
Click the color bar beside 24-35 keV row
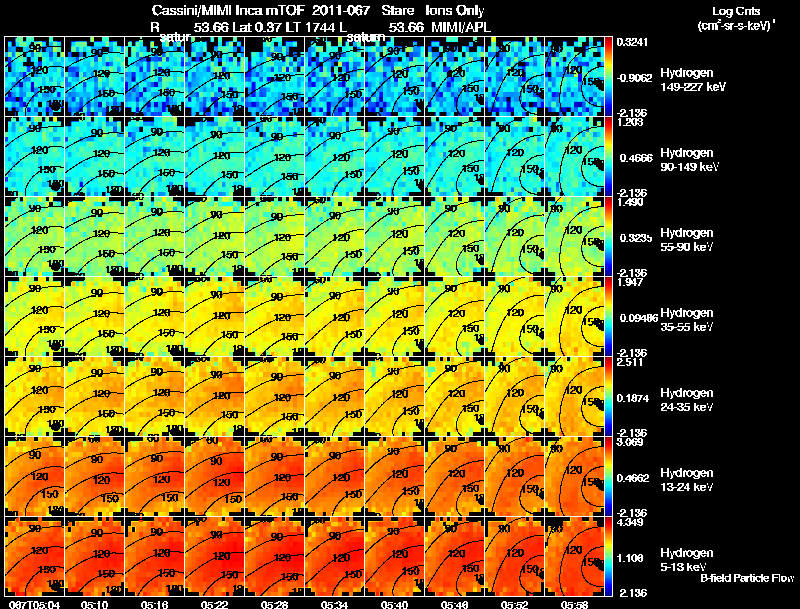click(x=608, y=396)
